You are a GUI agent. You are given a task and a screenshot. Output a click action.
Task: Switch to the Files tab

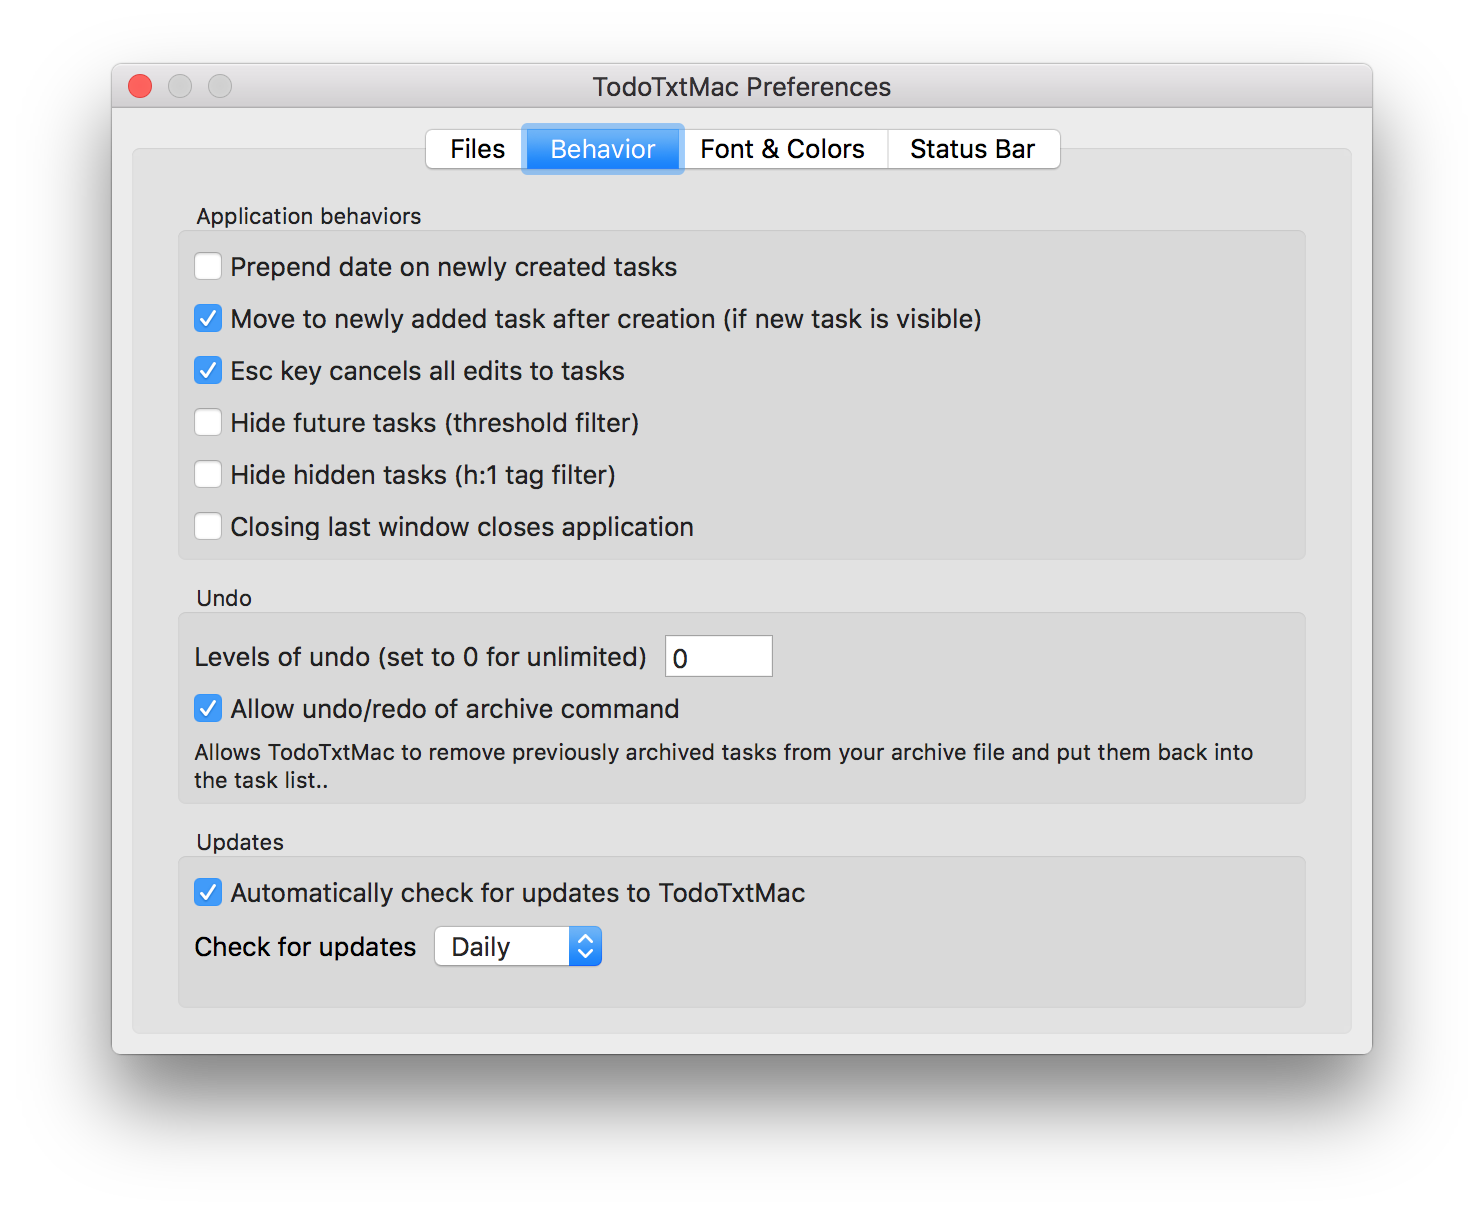476,149
